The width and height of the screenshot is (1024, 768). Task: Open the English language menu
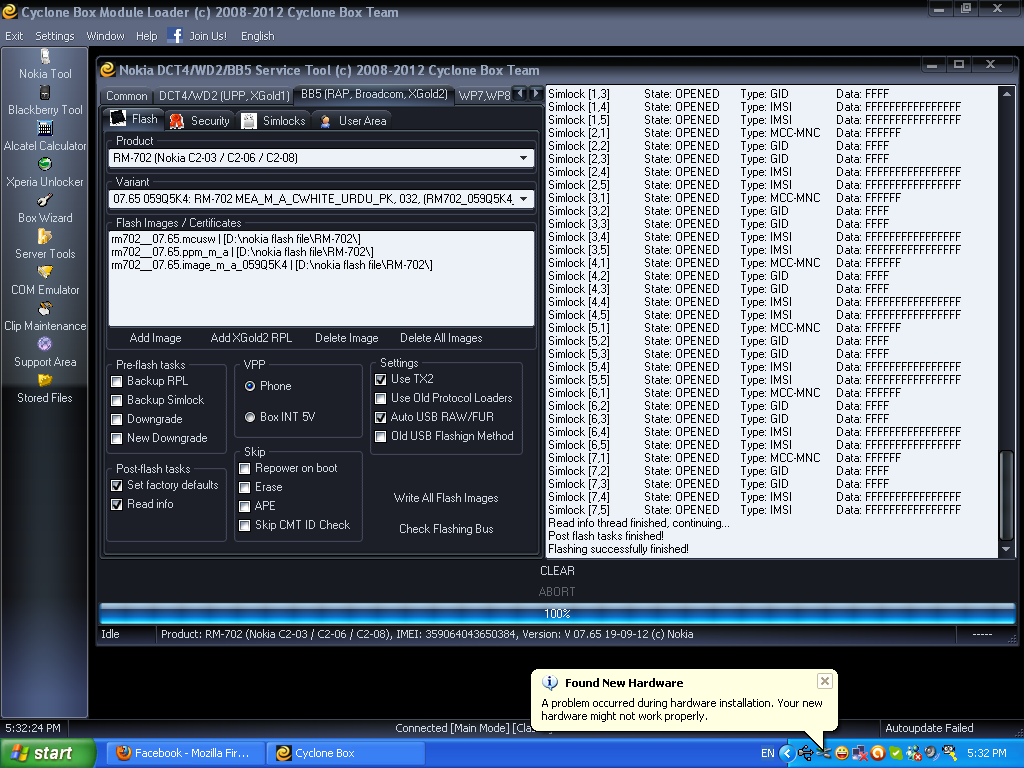point(257,36)
